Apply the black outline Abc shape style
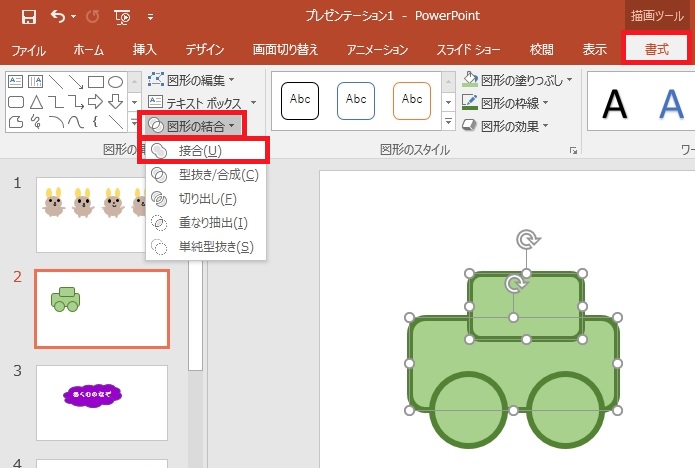 (x=300, y=101)
